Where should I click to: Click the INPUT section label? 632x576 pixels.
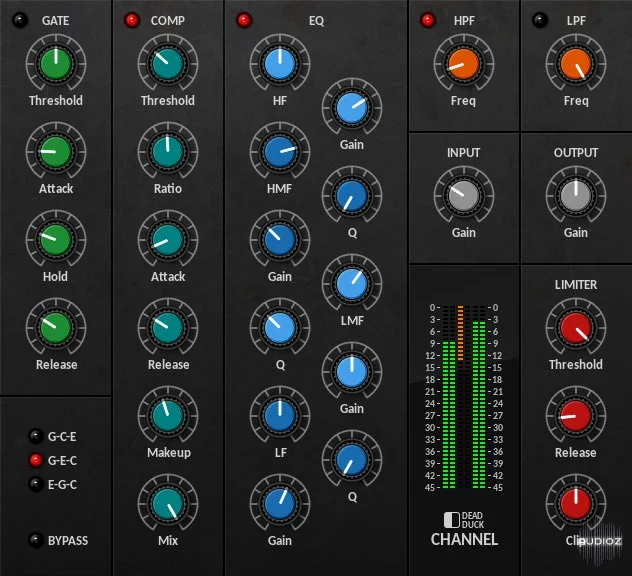464,153
